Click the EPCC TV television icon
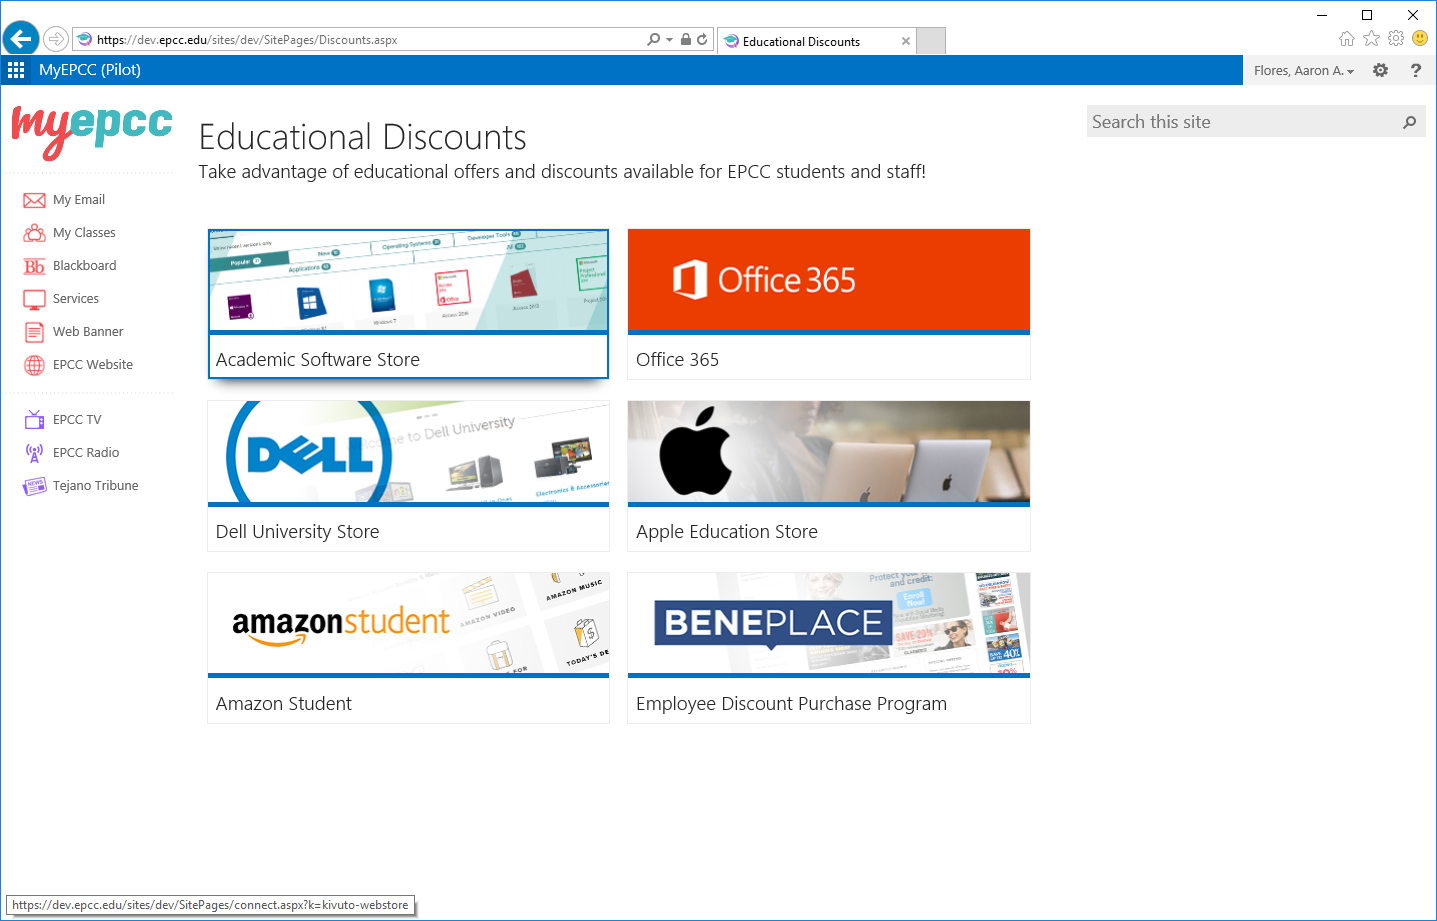This screenshot has width=1437, height=921. coord(34,420)
